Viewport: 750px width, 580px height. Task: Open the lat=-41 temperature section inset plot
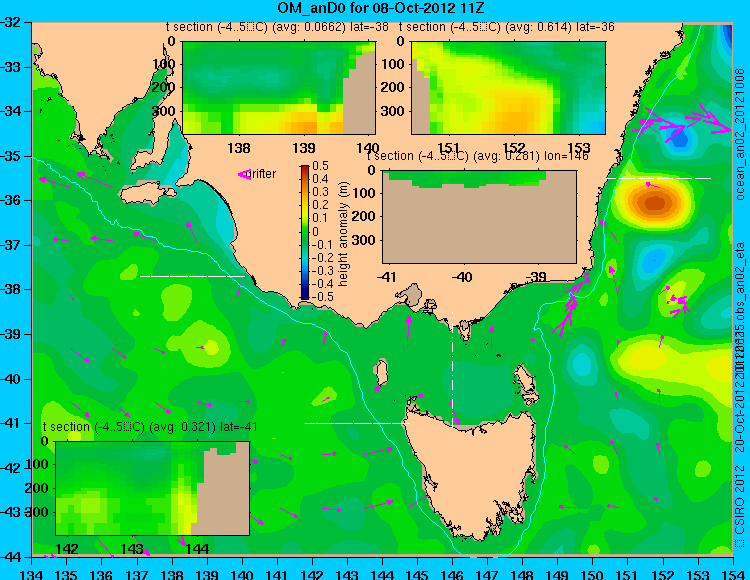[x=152, y=488]
